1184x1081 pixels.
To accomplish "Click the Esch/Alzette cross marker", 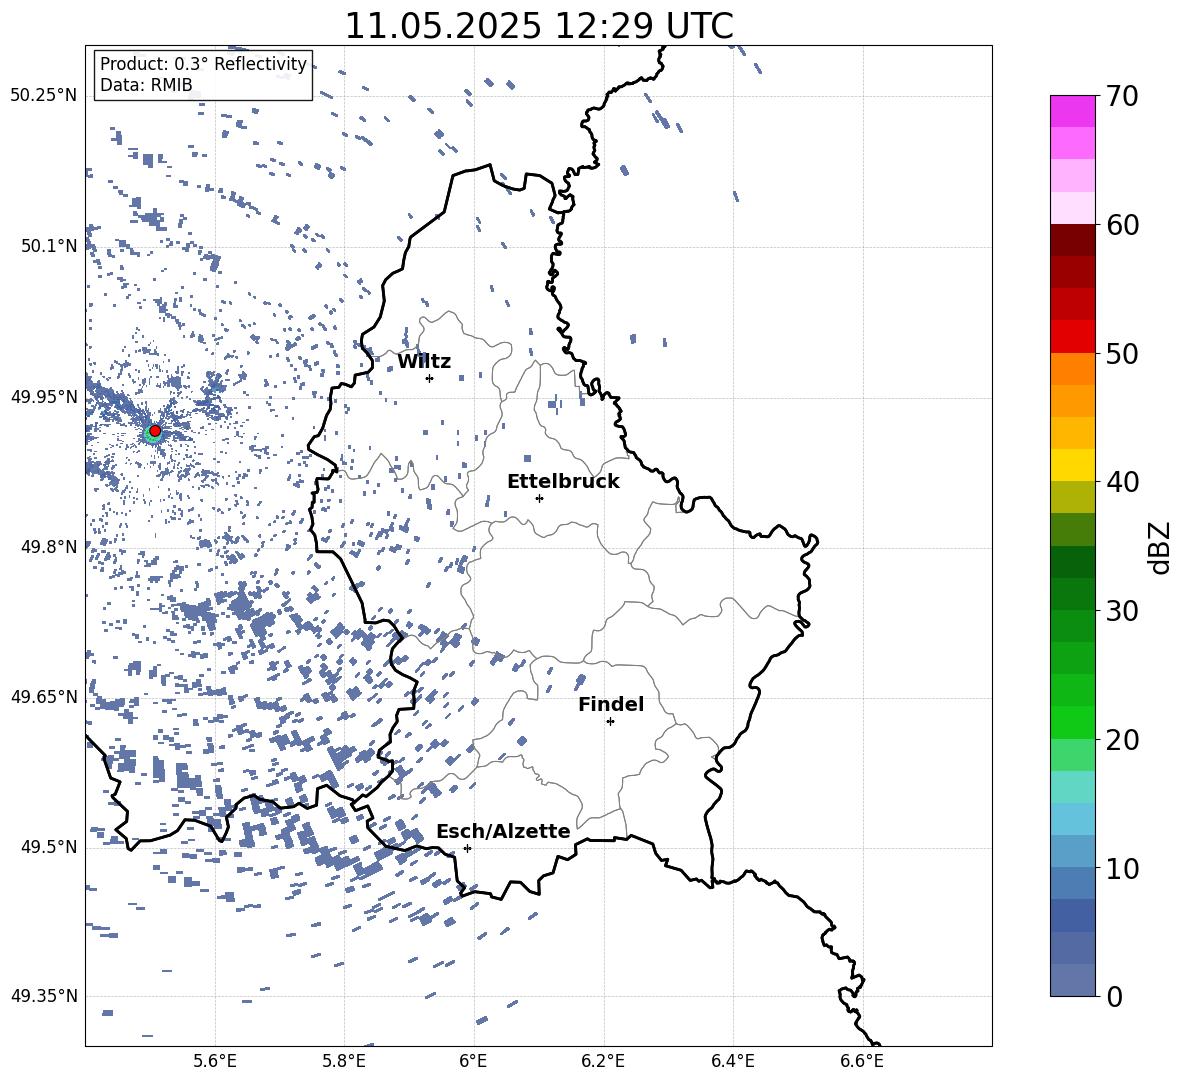I will tap(467, 848).
